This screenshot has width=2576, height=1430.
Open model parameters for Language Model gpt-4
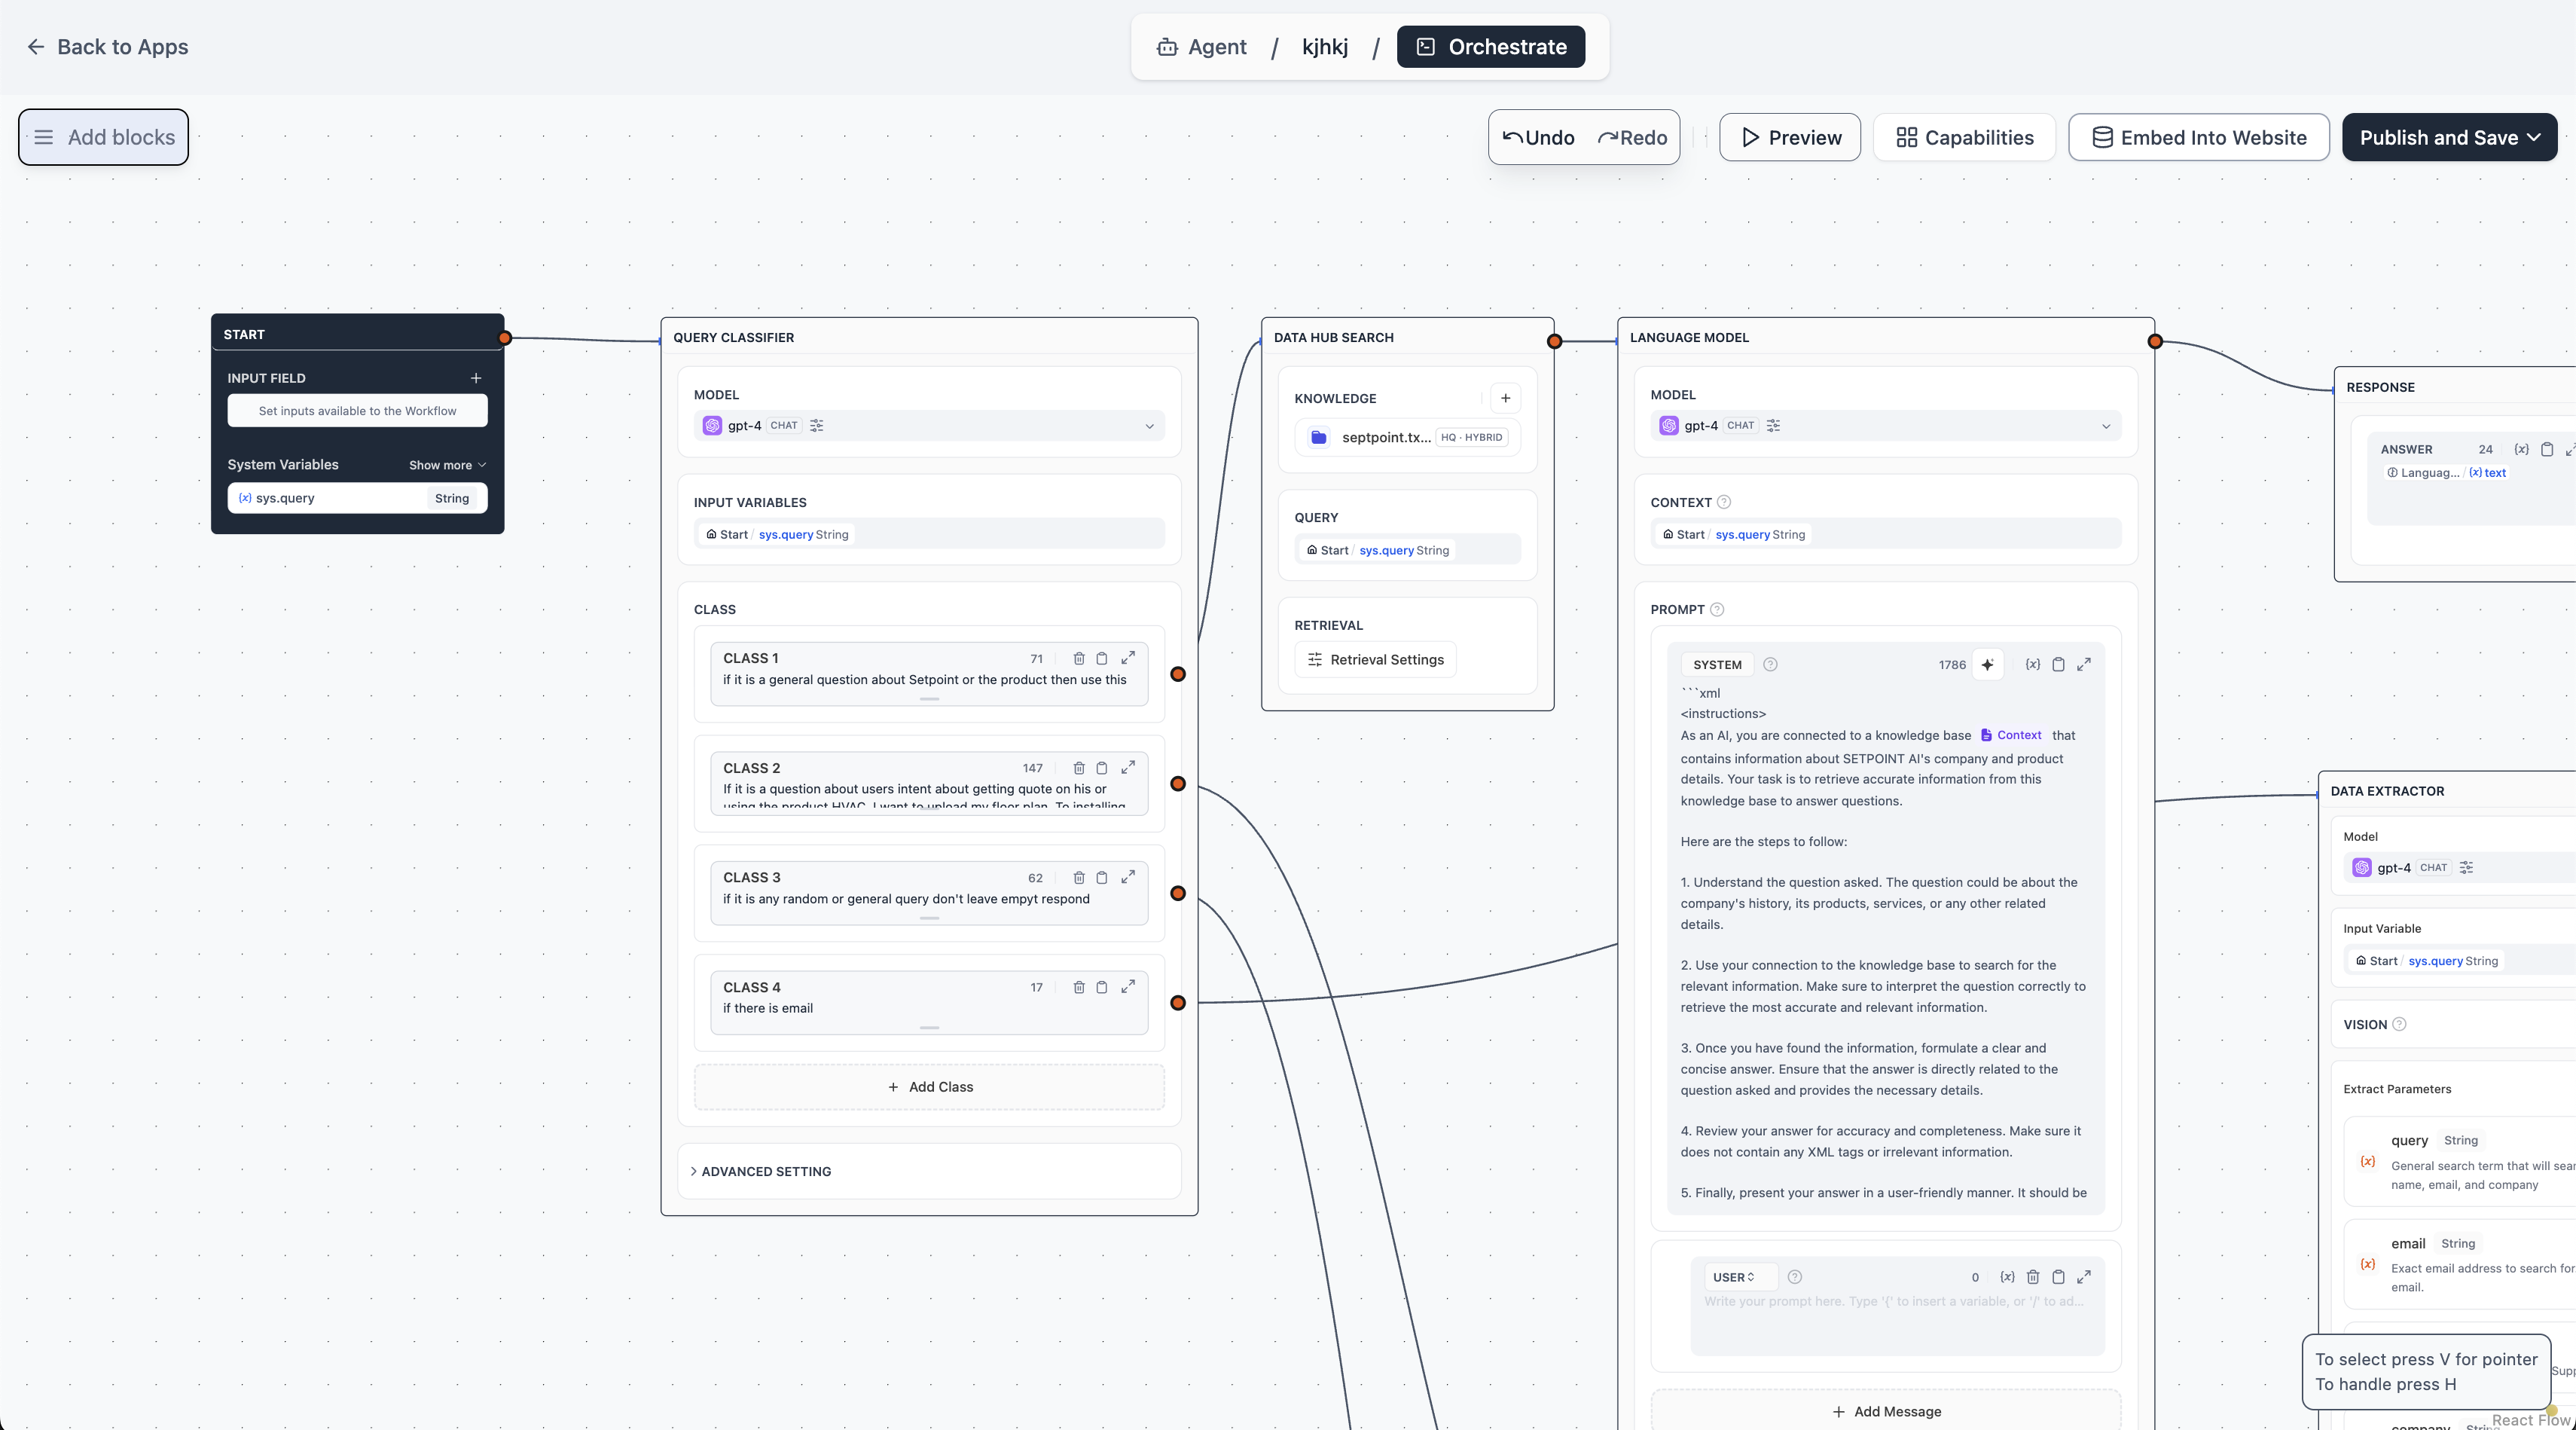coord(1773,425)
